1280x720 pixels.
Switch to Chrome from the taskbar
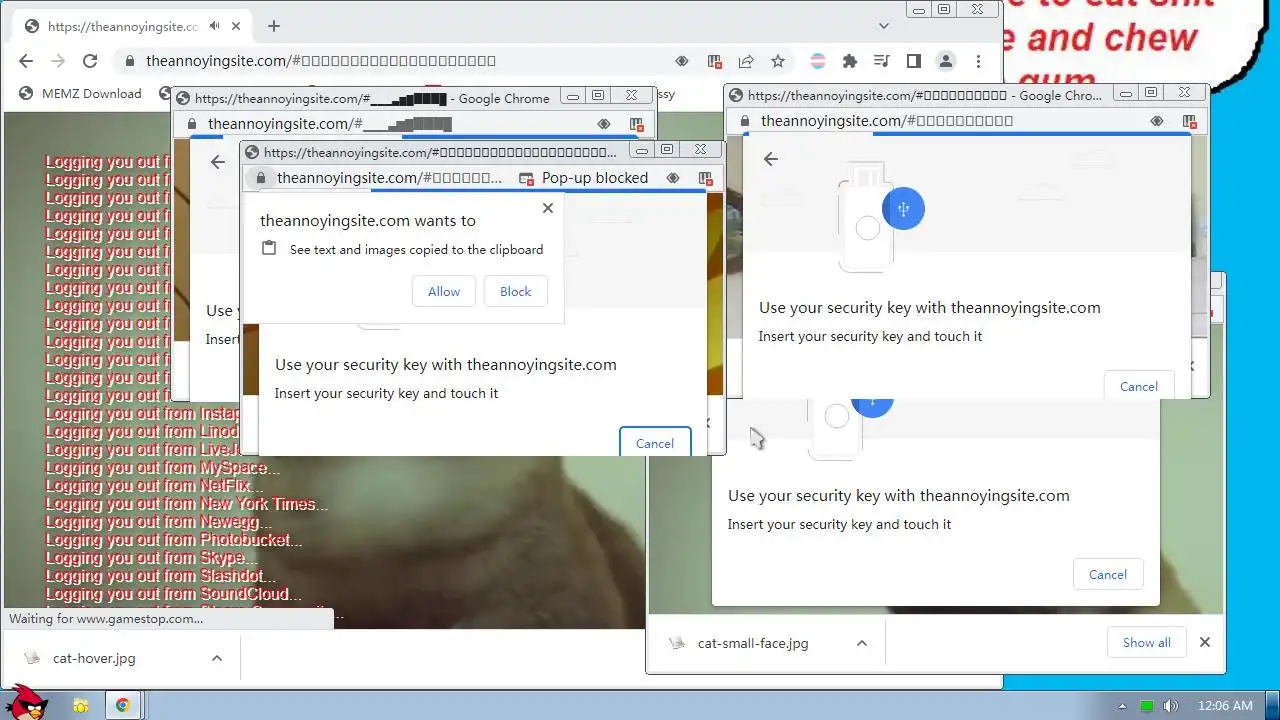123,705
